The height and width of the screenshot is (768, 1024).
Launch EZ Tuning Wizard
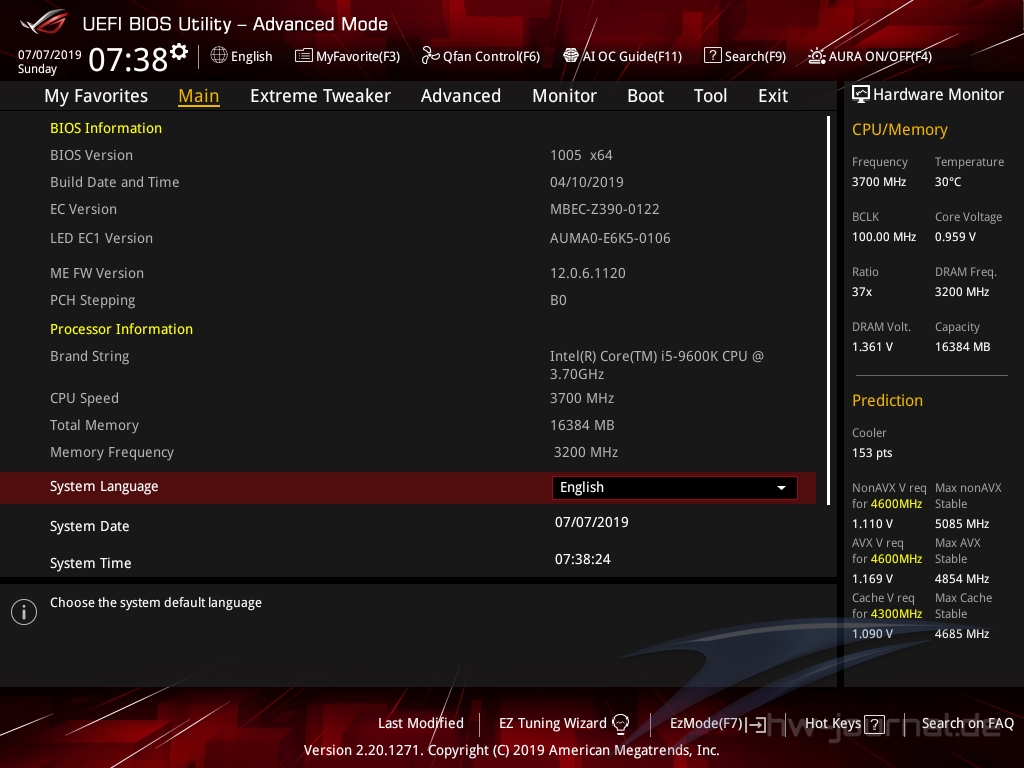tap(564, 723)
